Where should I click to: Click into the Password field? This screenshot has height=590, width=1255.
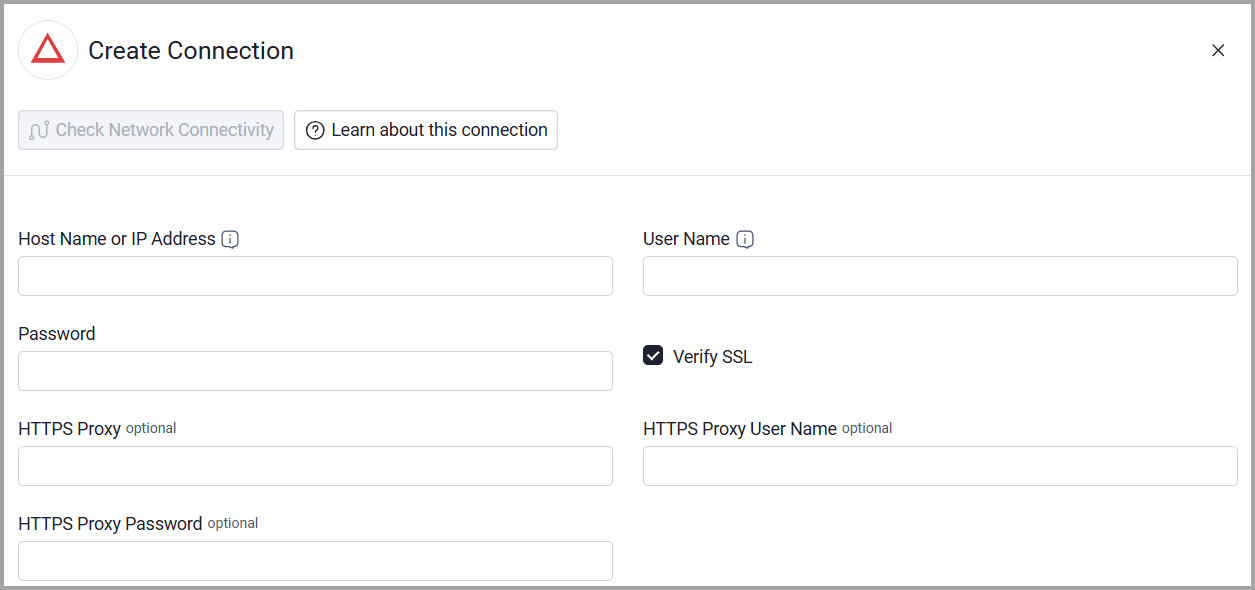click(x=315, y=371)
